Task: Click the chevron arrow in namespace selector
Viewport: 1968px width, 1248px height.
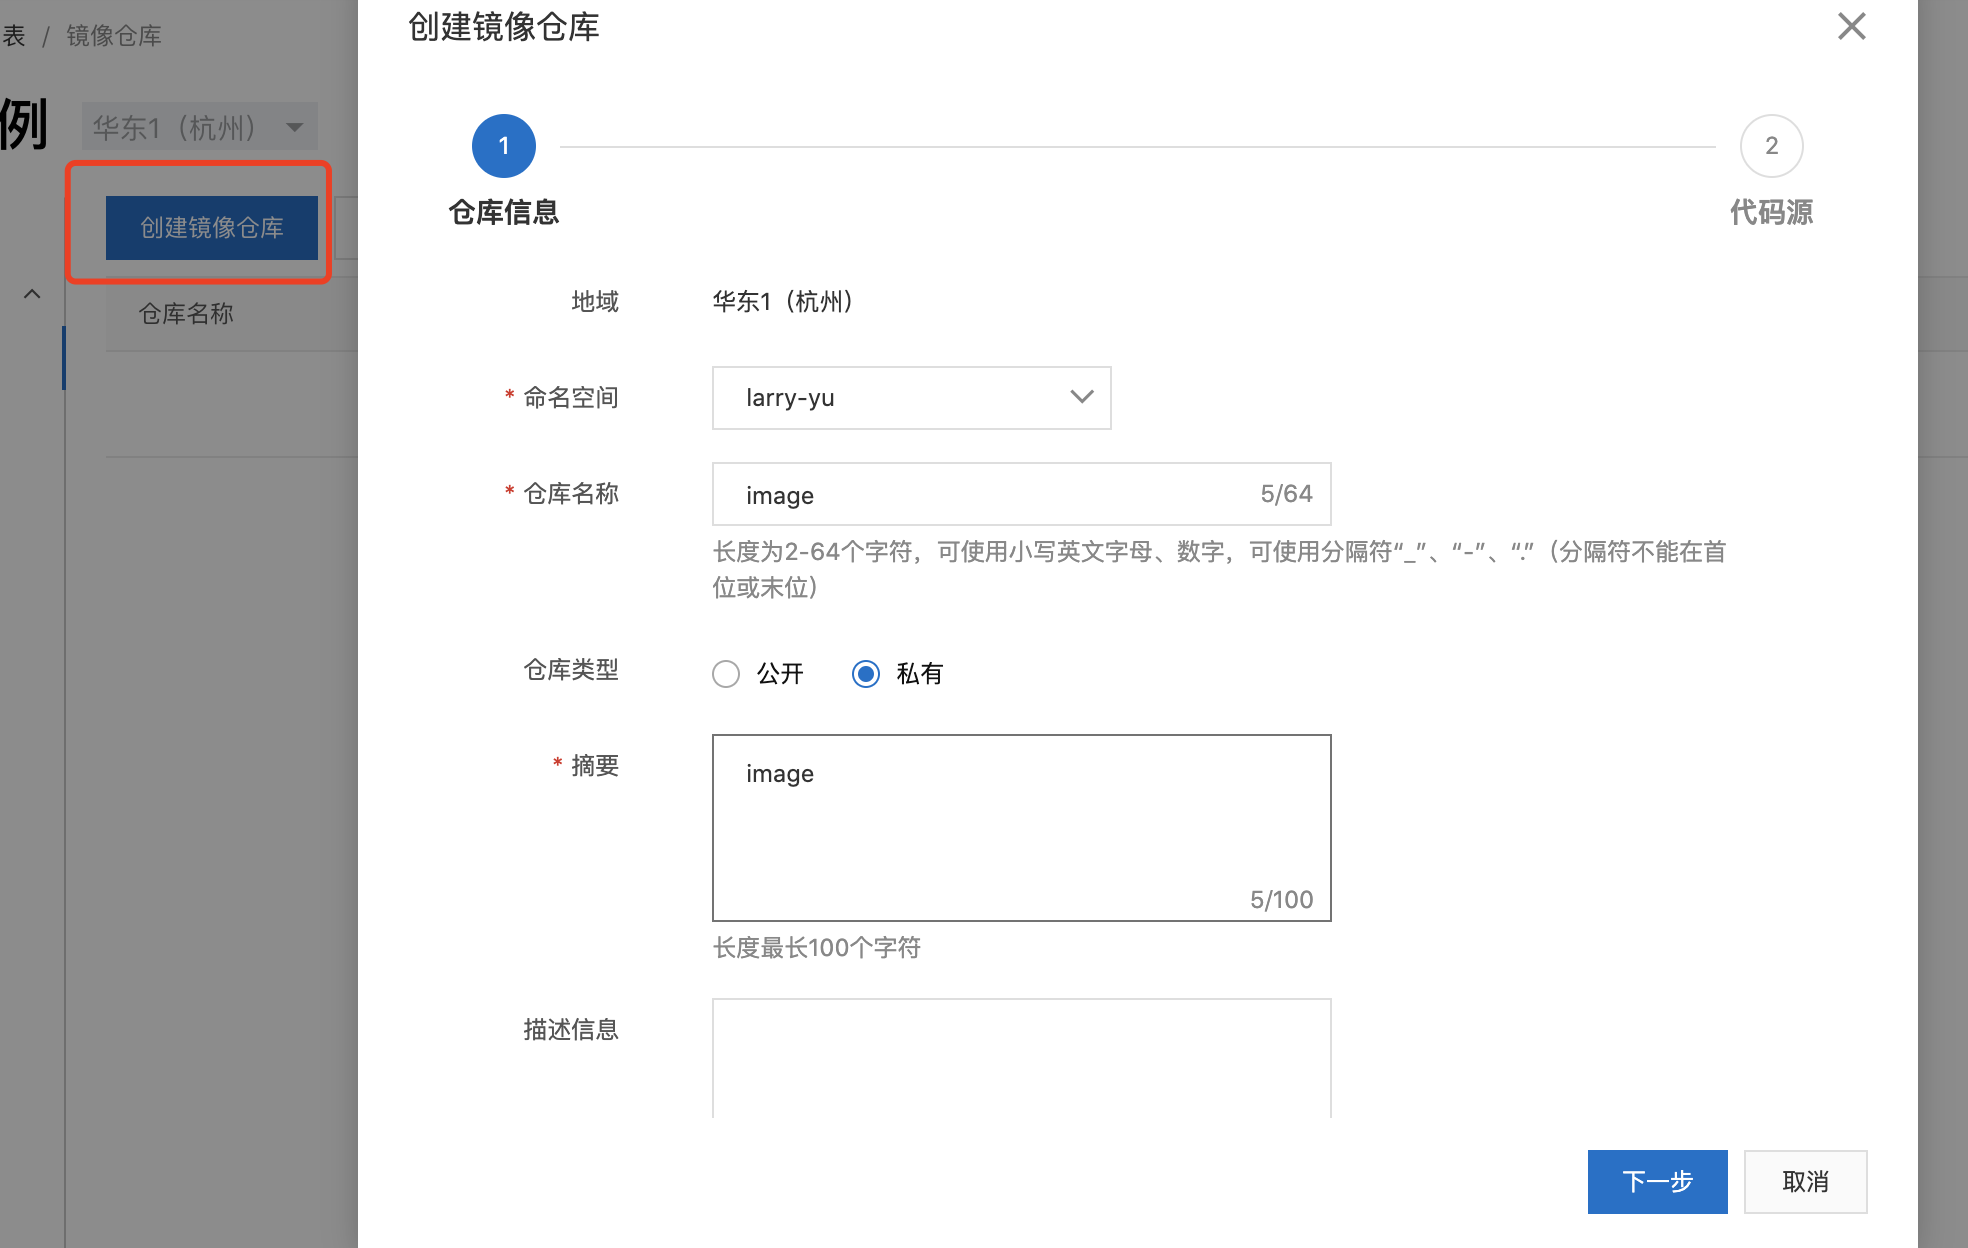Action: 1081,397
